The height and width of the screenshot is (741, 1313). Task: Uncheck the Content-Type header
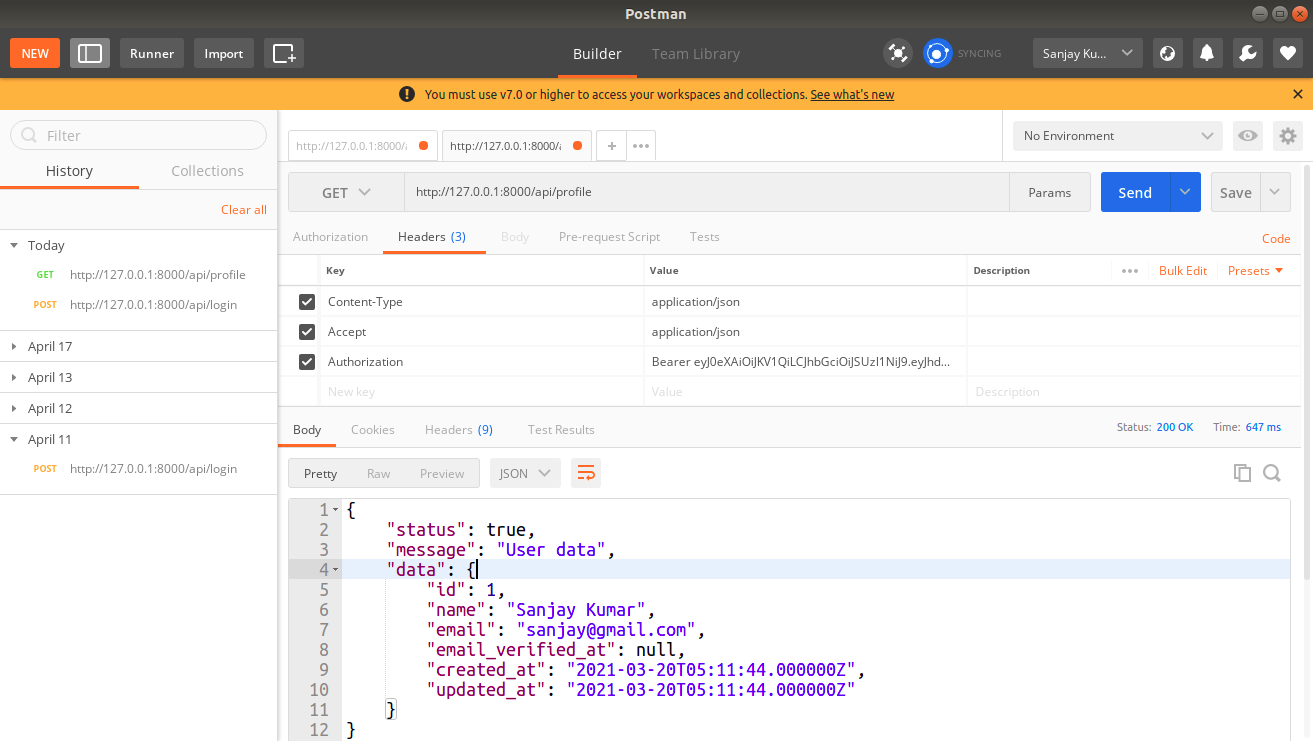(306, 301)
